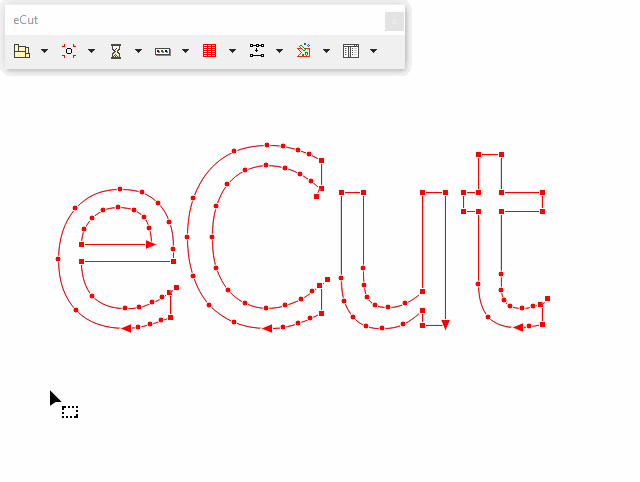Expand dropdown arrow next to LED strip icon
Screen dimensions: 640x482
[185, 51]
